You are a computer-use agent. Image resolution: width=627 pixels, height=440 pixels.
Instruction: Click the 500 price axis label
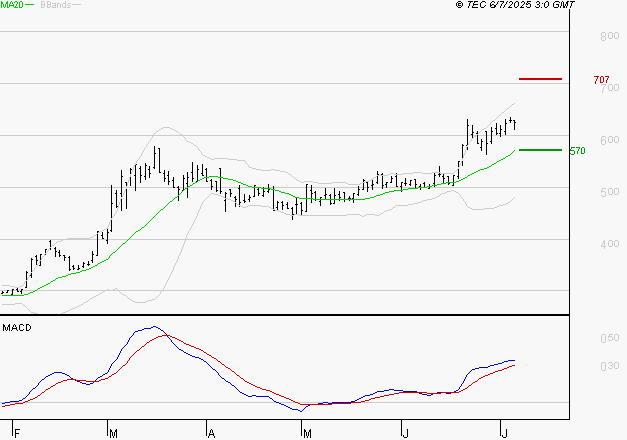pos(610,192)
